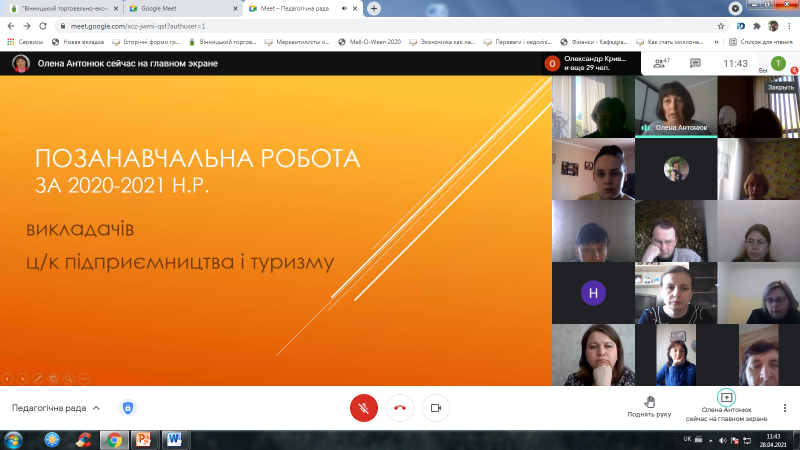Open Історичні форми гр... bookmark
The width and height of the screenshot is (800, 450).
pyautogui.click(x=146, y=42)
